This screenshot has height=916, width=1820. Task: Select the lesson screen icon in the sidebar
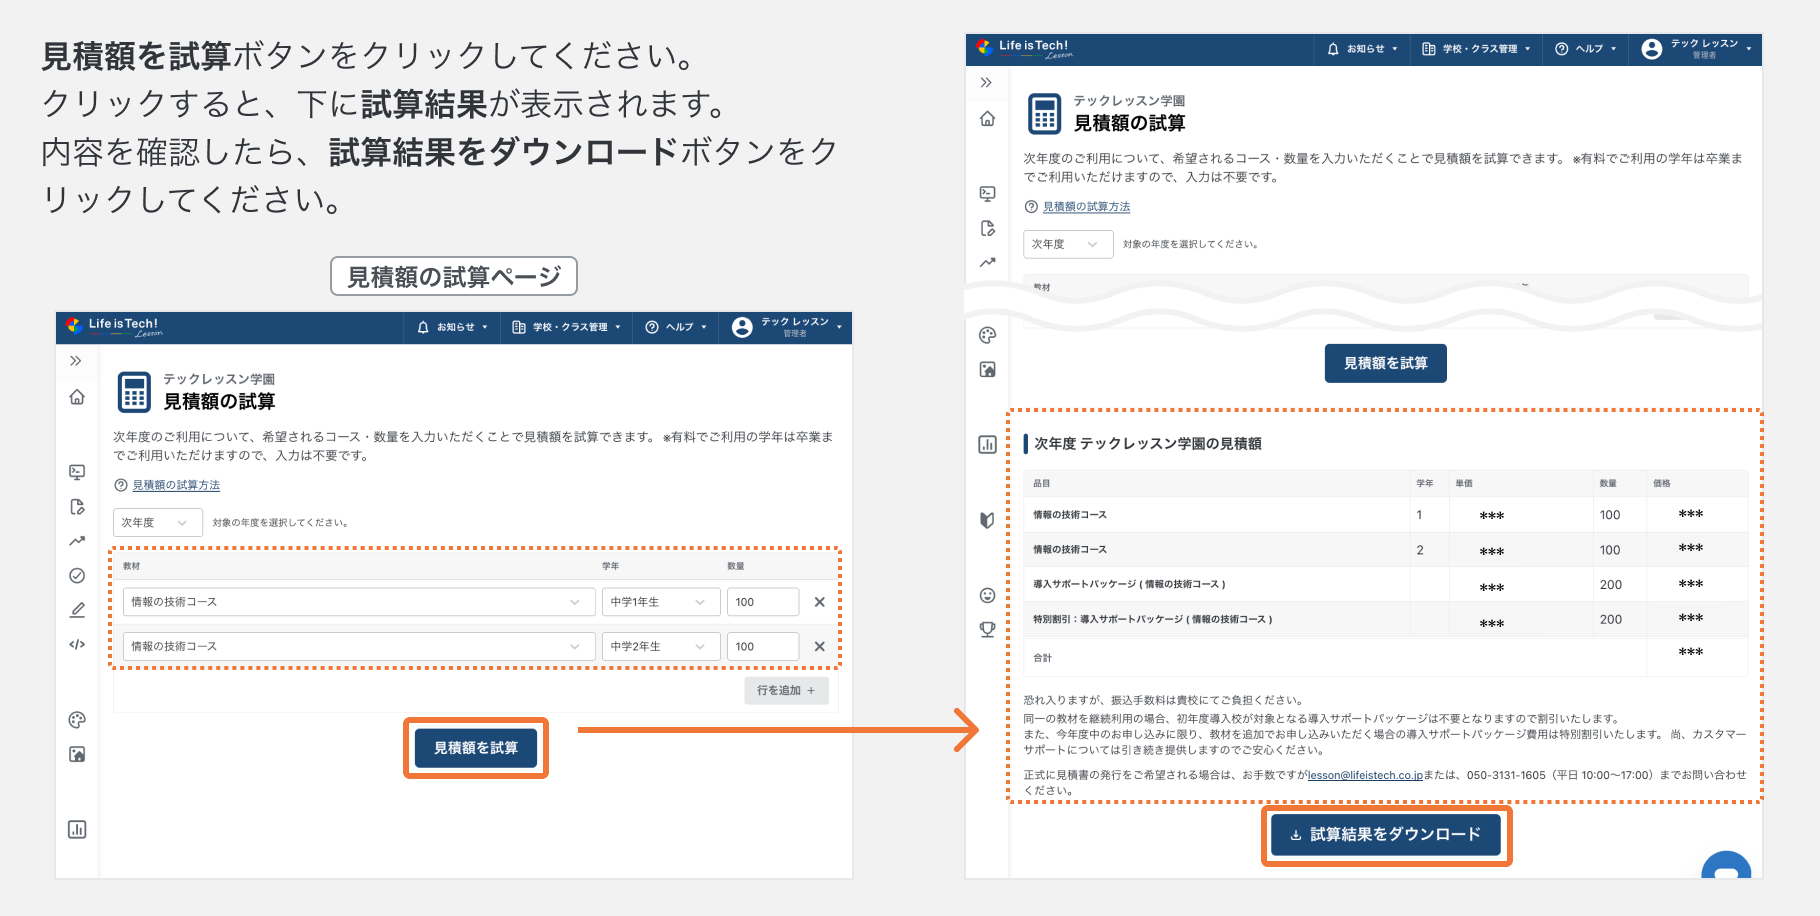pos(77,471)
